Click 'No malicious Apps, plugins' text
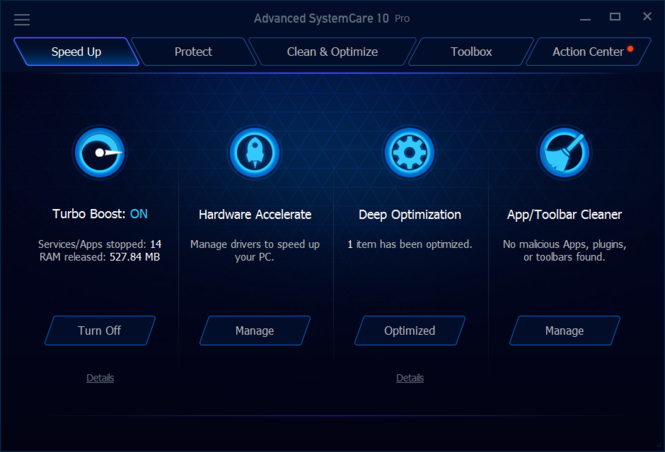The width and height of the screenshot is (665, 452). point(564,244)
